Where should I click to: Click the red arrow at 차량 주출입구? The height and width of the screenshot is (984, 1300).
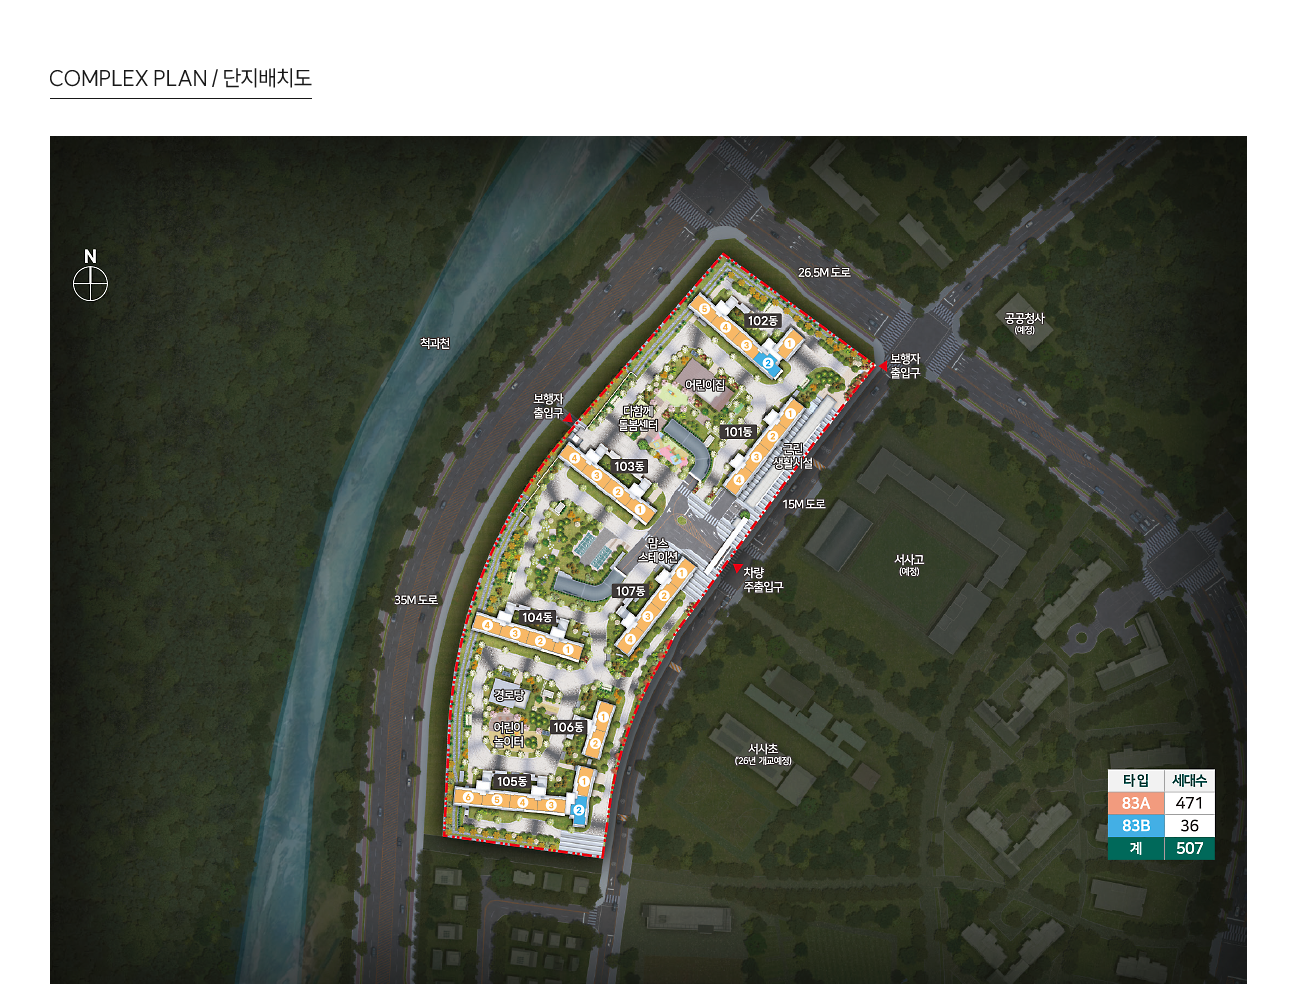(738, 568)
